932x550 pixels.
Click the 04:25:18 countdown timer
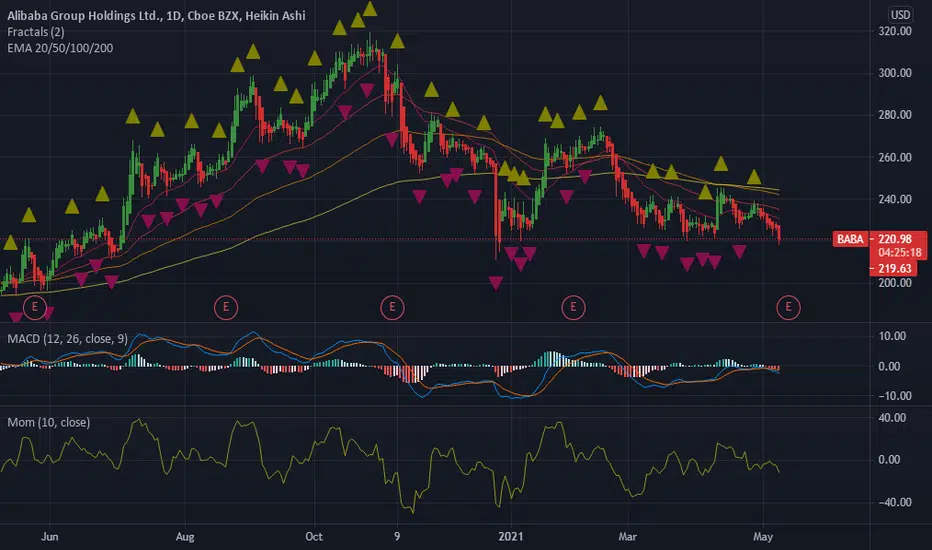[900, 253]
